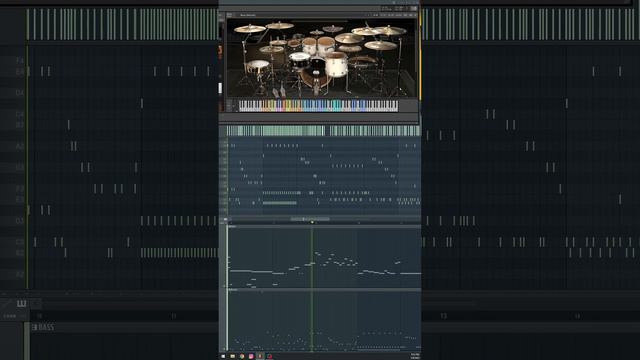Hit the large white floor tom
Viewport: 640px width, 360px height.
click(336, 64)
